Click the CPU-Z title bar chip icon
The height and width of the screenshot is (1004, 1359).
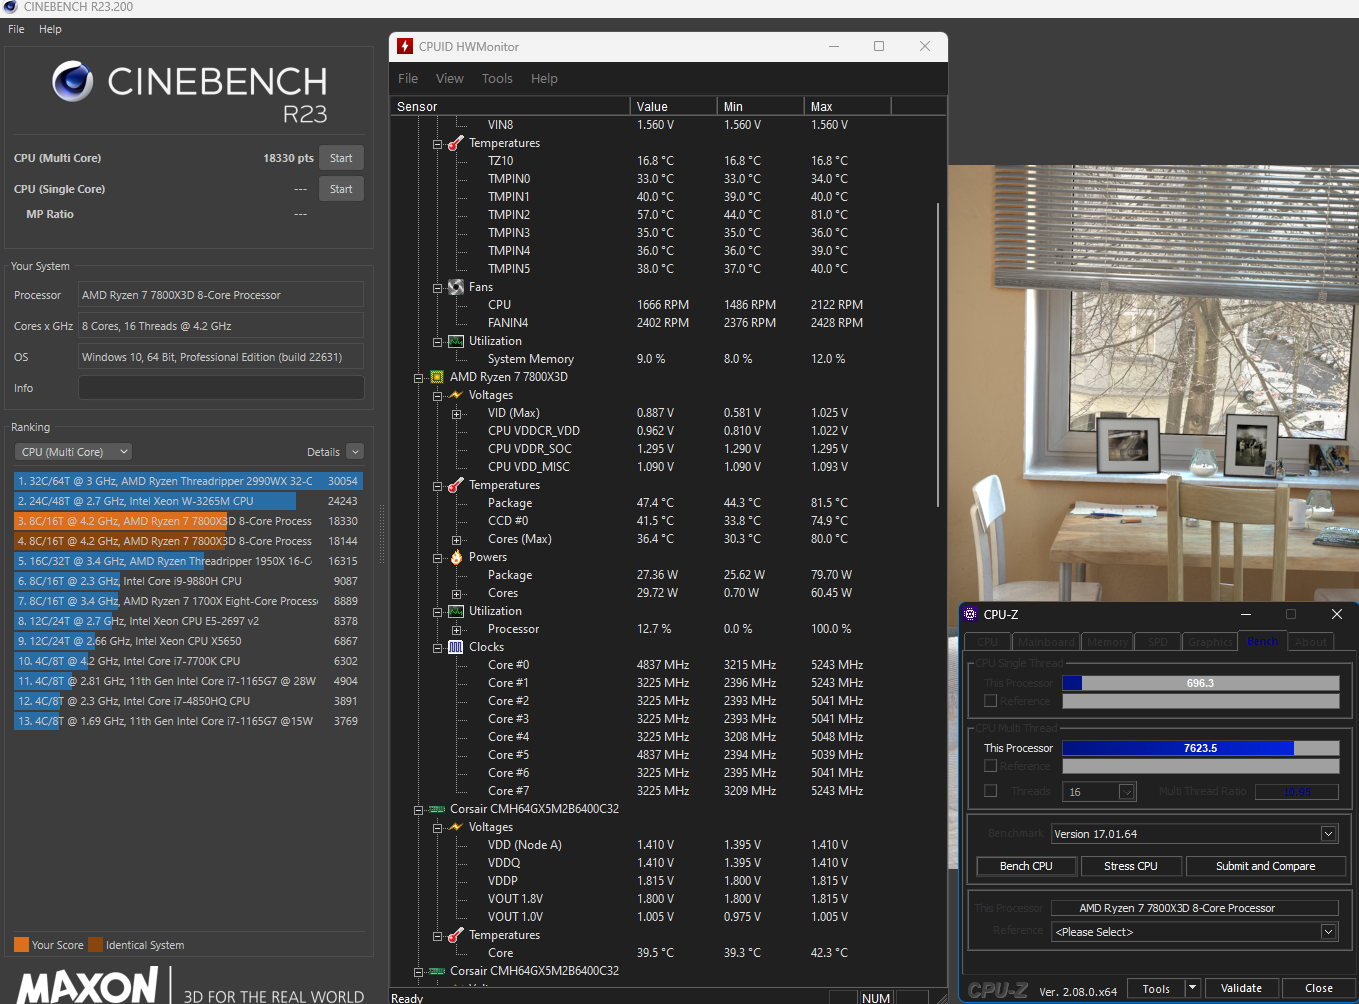[970, 614]
